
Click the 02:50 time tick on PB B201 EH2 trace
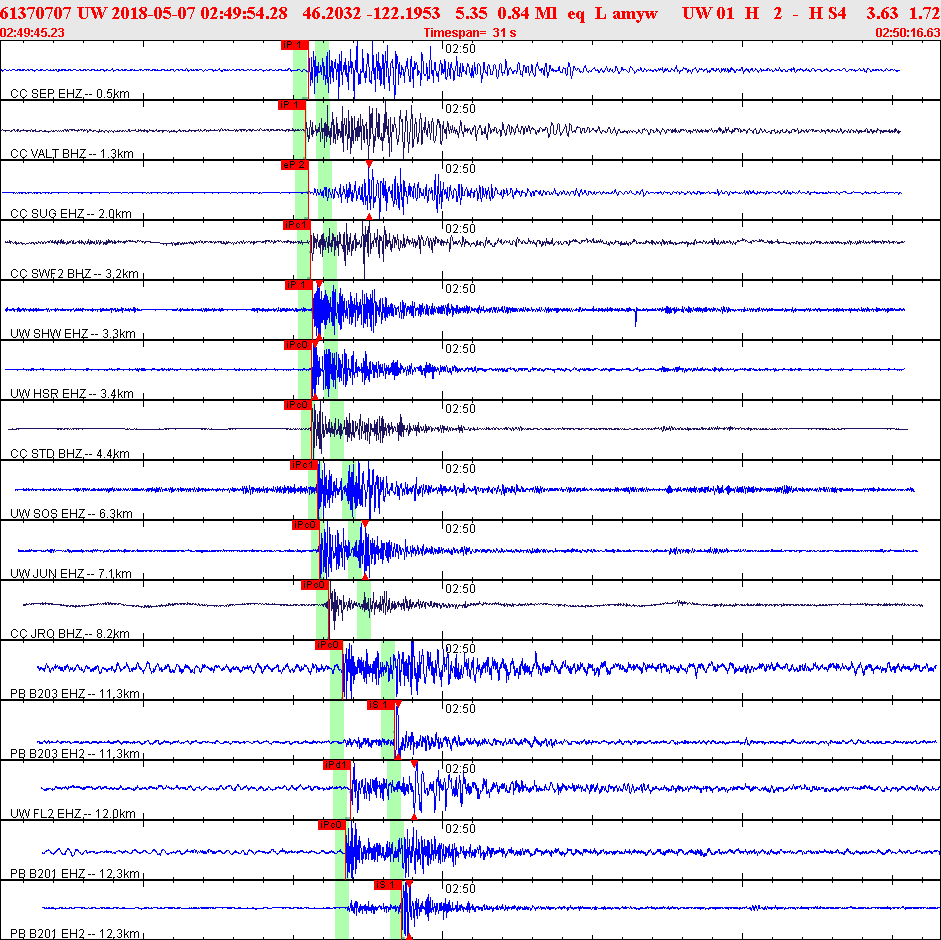tap(460, 889)
